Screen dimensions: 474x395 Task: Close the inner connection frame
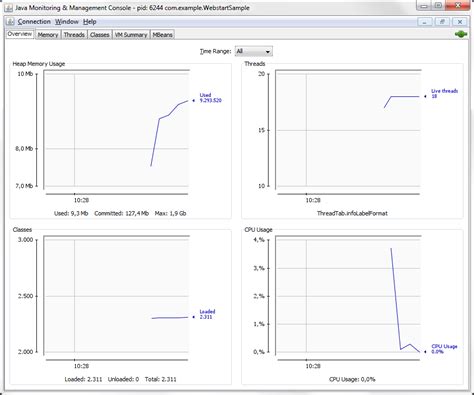[x=460, y=22]
